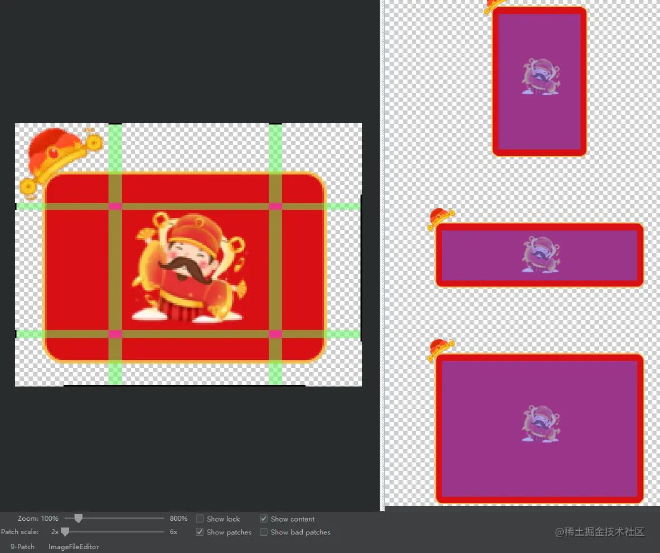The image size is (660, 553).
Task: Select the horizontally stretched wide preview
Action: pos(540,255)
